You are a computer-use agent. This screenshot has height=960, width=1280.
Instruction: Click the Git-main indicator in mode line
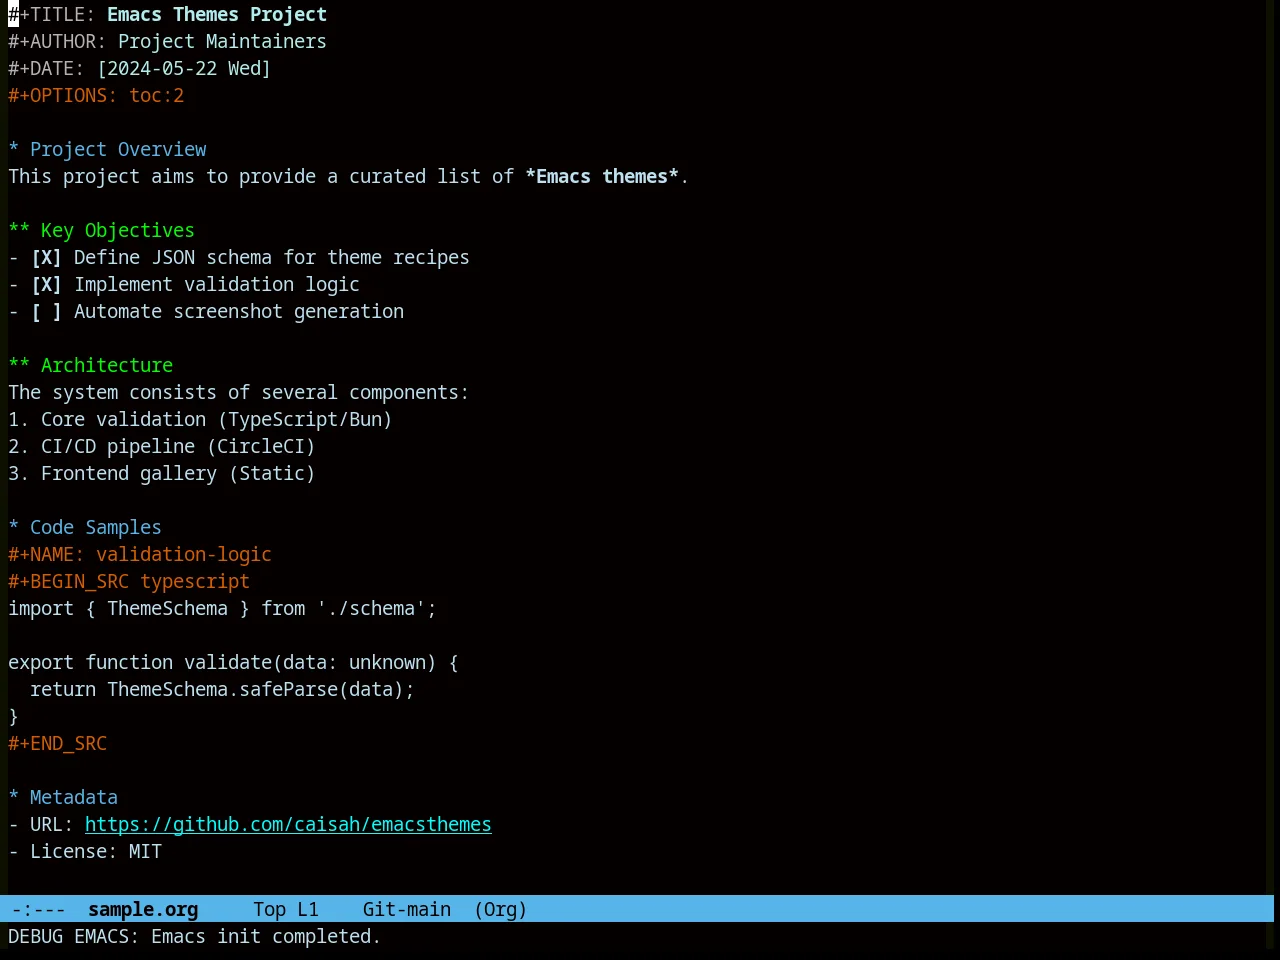tap(406, 910)
